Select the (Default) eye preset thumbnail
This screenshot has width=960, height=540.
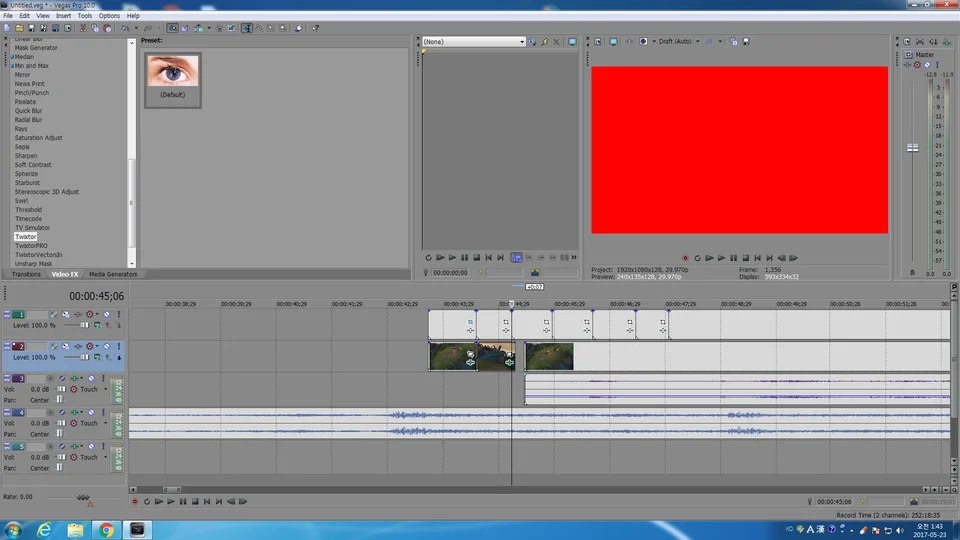(173, 80)
